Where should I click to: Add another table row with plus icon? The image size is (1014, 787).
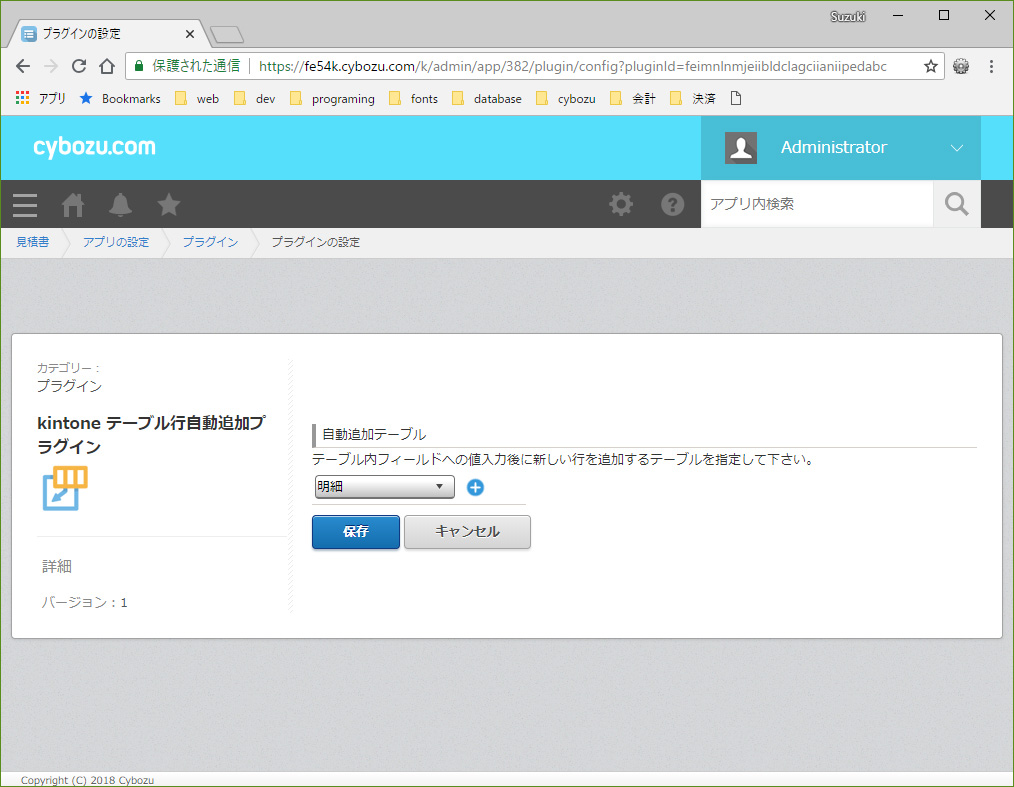tap(475, 488)
